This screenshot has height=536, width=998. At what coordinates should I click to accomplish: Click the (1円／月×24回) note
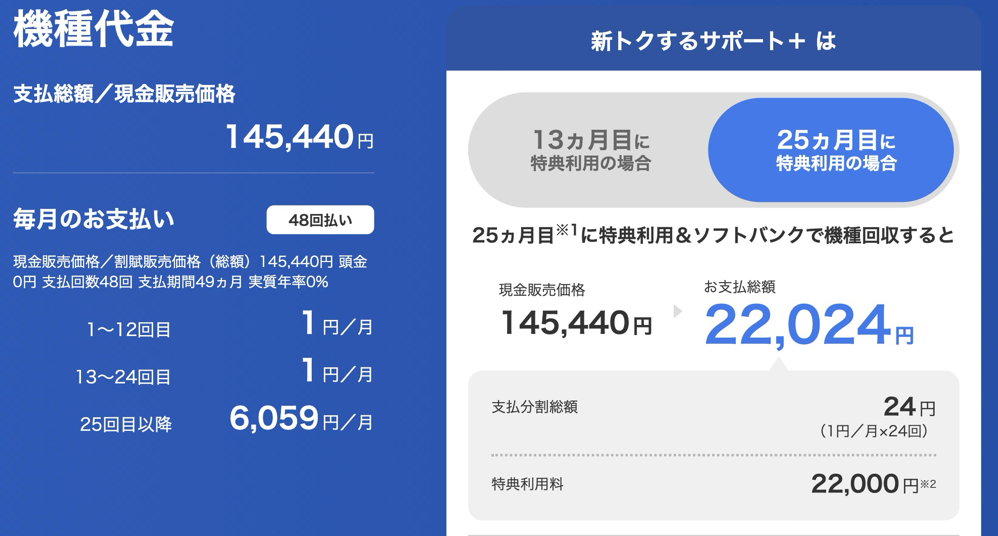(x=874, y=431)
